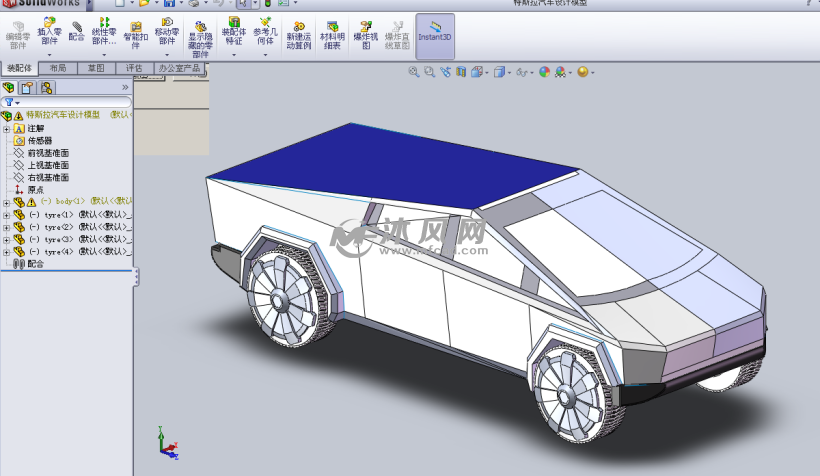Click 新建运动算例 (New Motion Study)
This screenshot has width=820, height=476.
coord(299,36)
